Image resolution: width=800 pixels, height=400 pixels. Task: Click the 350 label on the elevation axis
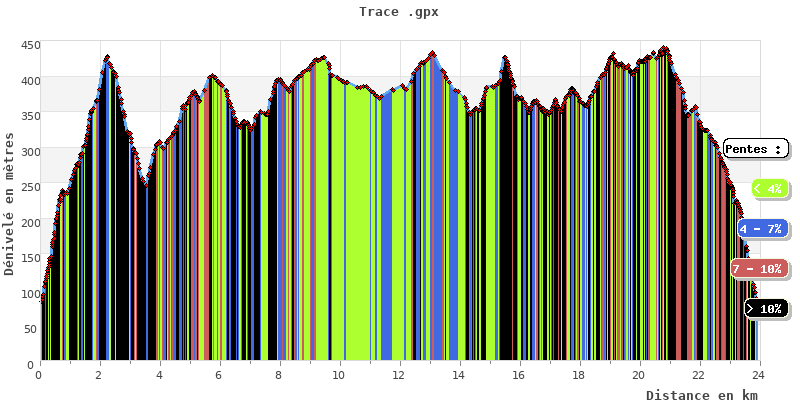[x=23, y=116]
